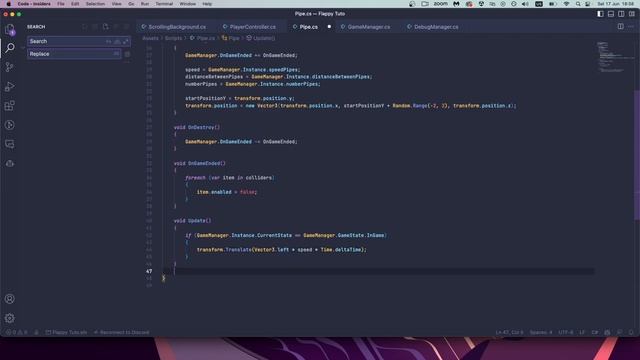This screenshot has width=640, height=360.
Task: Close Pipe.cs via unsaved dot
Action: tap(329, 27)
